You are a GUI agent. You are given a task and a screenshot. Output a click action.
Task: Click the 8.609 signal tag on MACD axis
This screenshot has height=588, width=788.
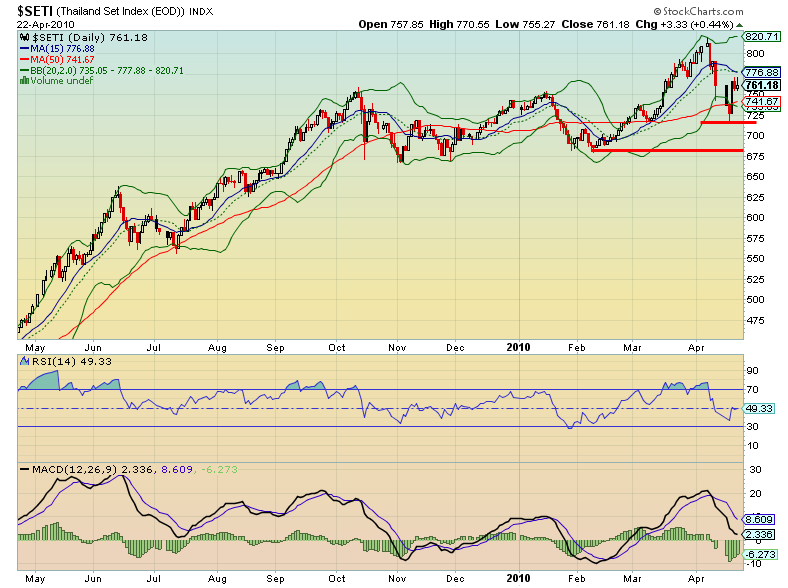coord(759,520)
